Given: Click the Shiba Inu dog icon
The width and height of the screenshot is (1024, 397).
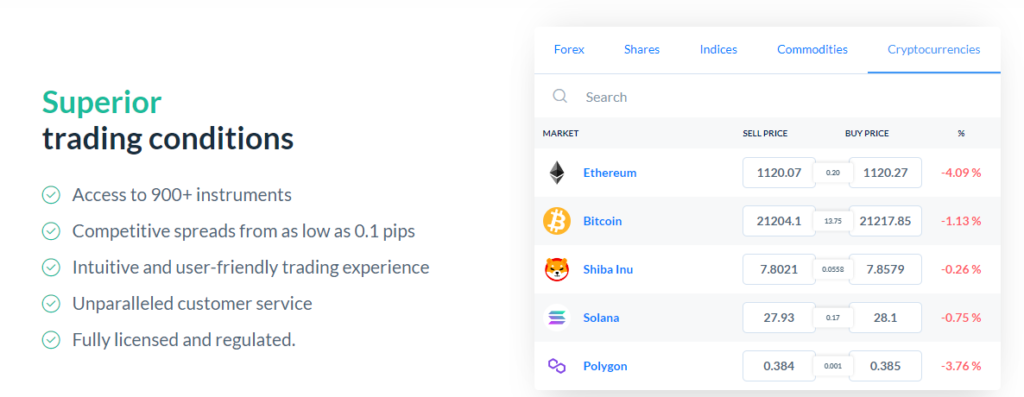Looking at the screenshot, I should click(556, 269).
